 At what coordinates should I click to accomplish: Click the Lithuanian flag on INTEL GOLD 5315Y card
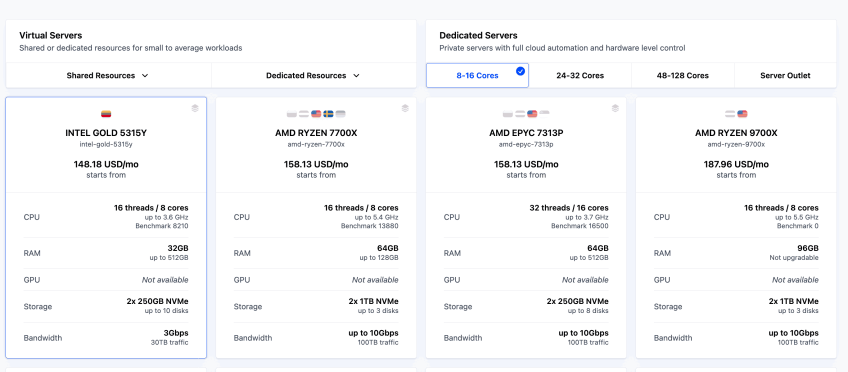[x=106, y=114]
